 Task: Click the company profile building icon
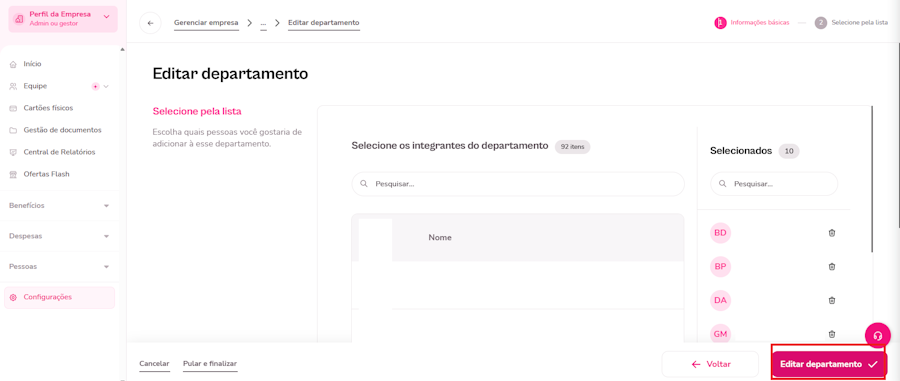[x=19, y=19]
